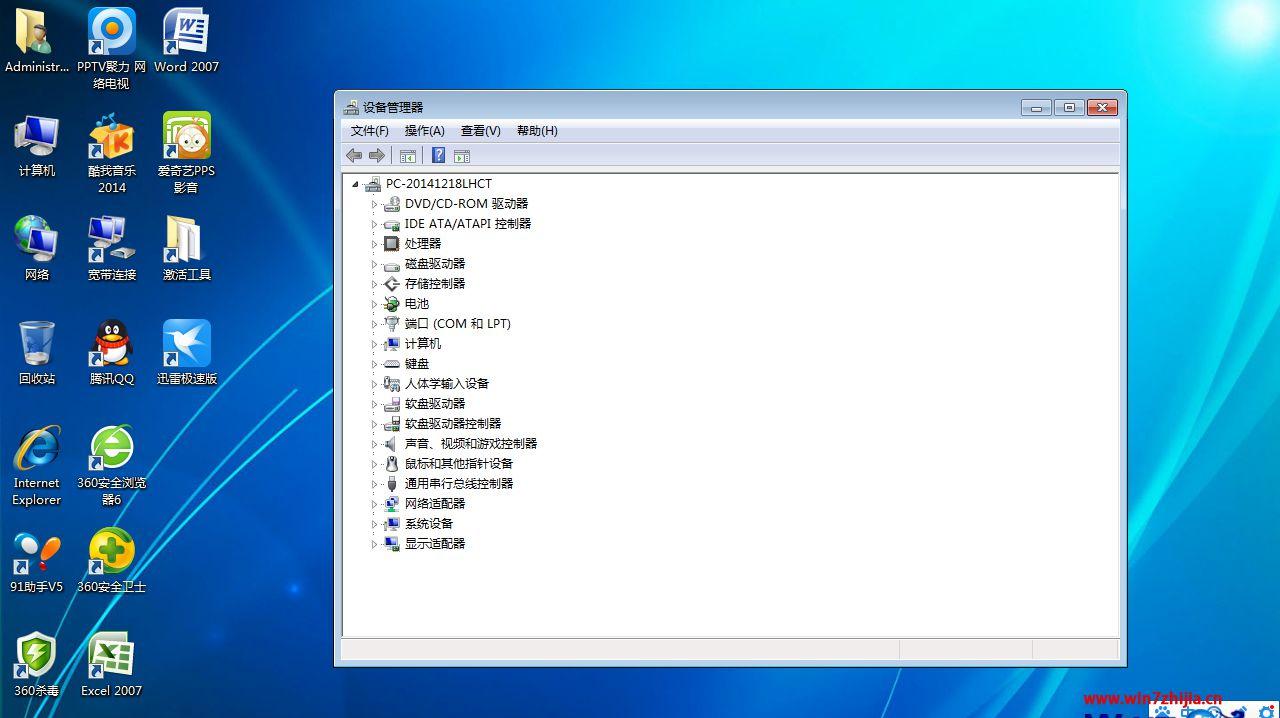Click the 软盘驱动器 floppy drive icon

tap(392, 404)
